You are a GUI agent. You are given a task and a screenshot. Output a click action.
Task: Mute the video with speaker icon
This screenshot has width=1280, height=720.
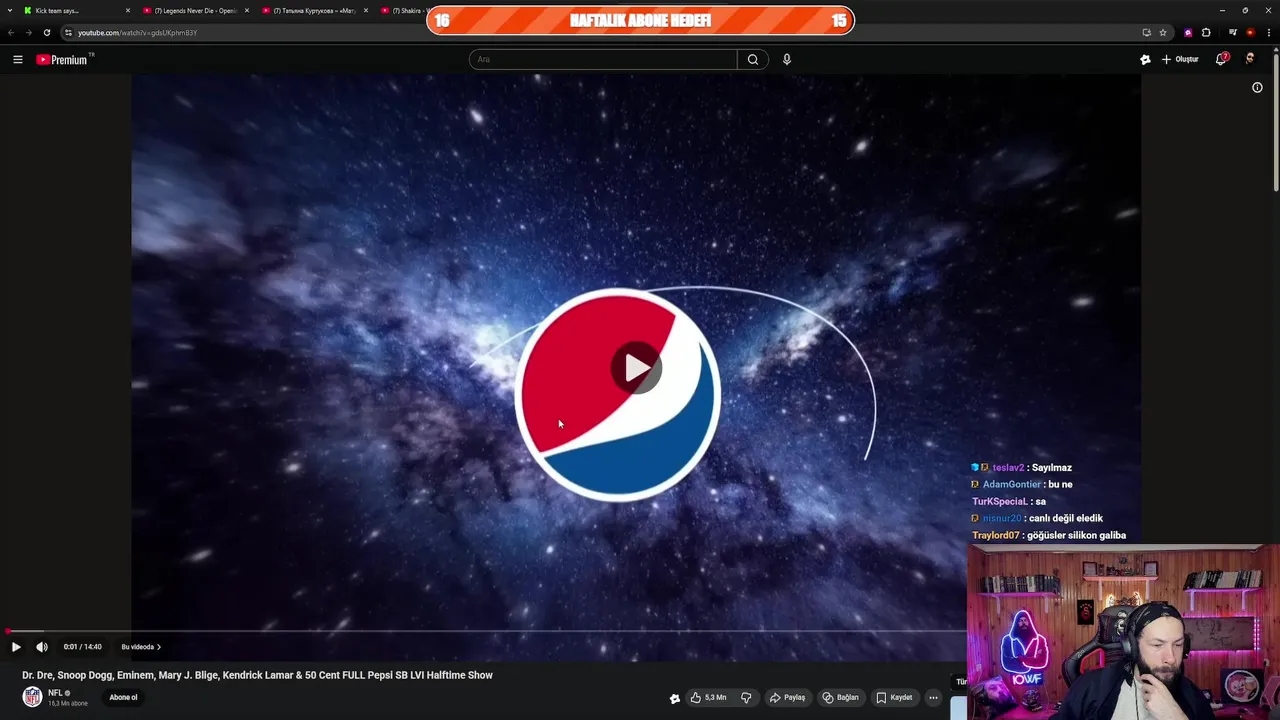click(x=42, y=647)
